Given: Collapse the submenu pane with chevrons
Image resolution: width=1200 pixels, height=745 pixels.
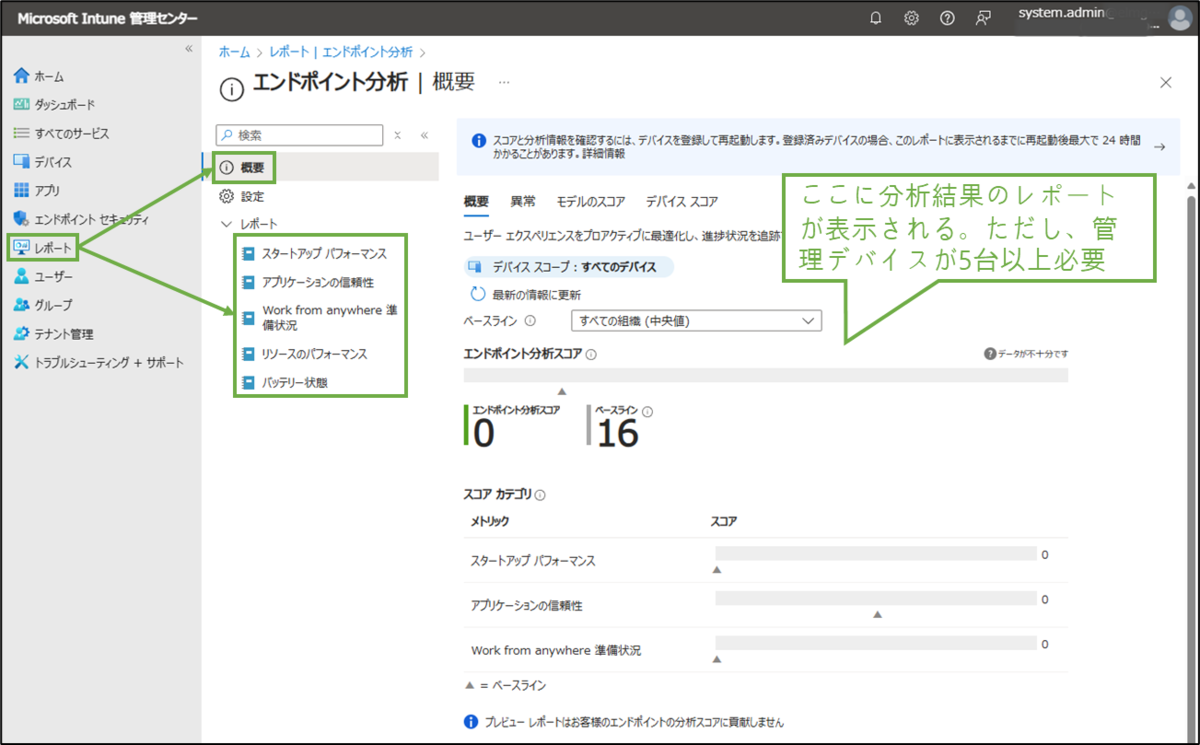Looking at the screenshot, I should [424, 135].
